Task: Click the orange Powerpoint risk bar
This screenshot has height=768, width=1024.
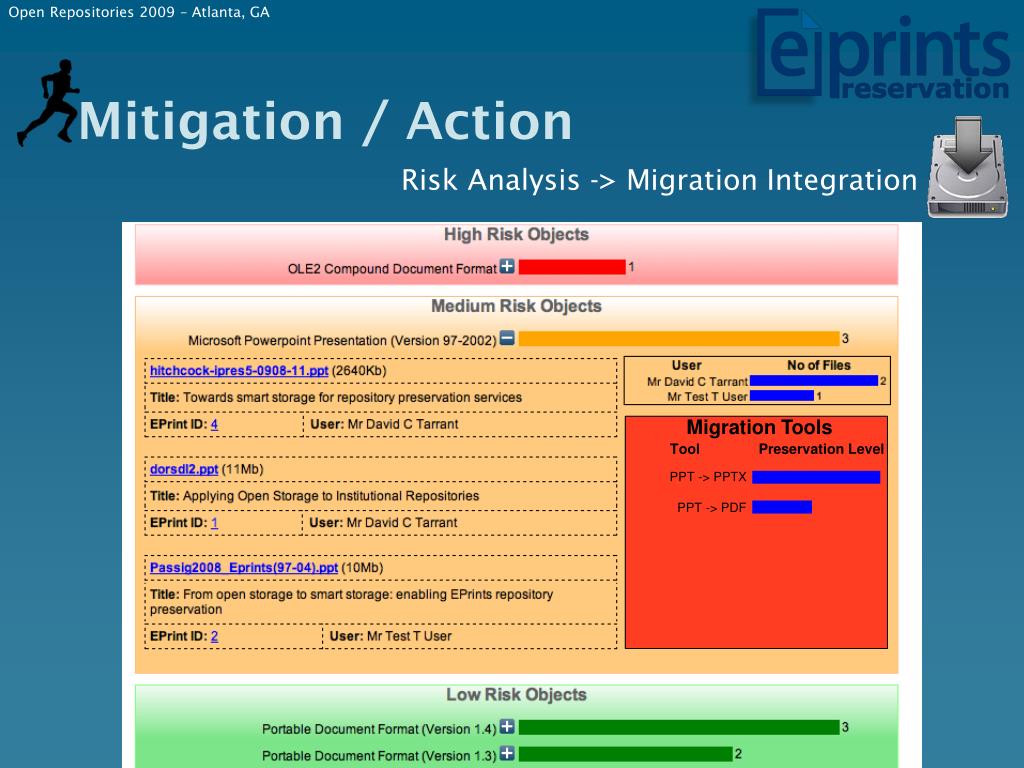Action: point(679,338)
